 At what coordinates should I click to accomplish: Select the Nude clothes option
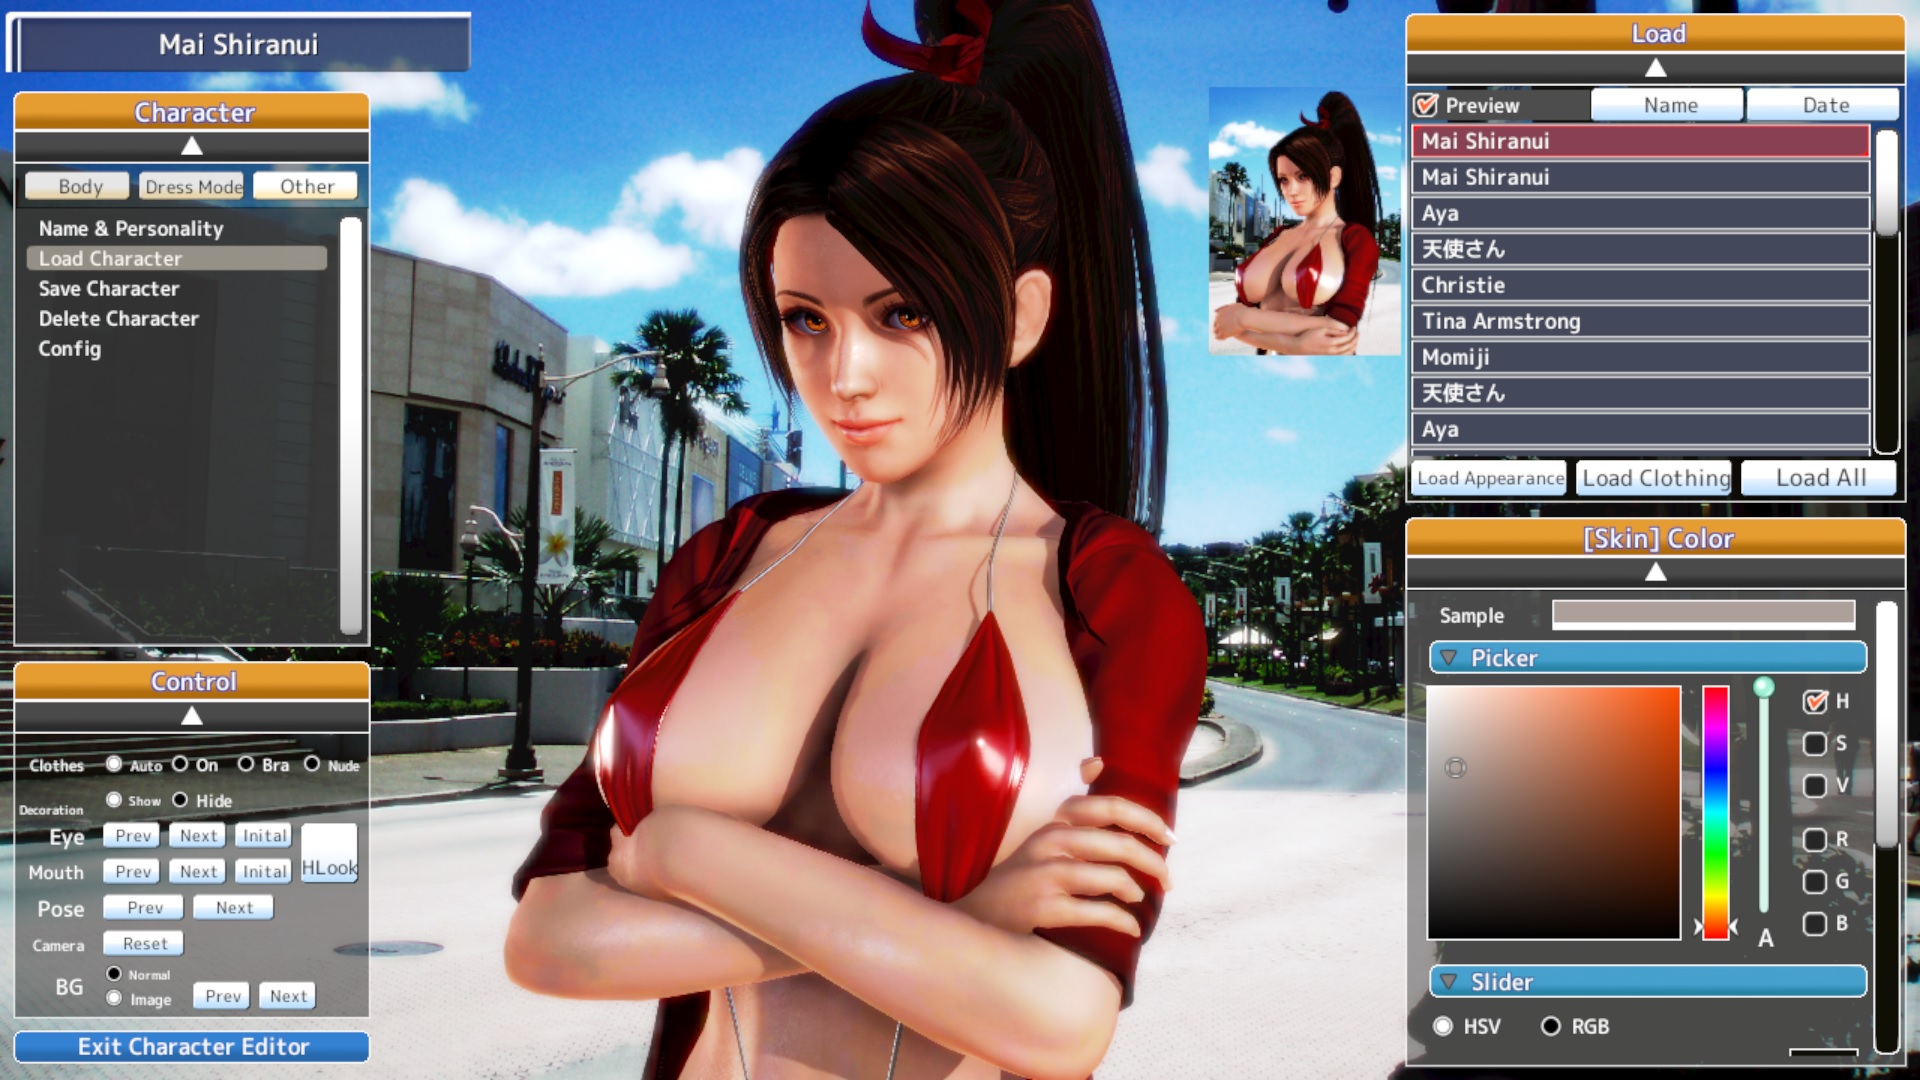click(311, 765)
